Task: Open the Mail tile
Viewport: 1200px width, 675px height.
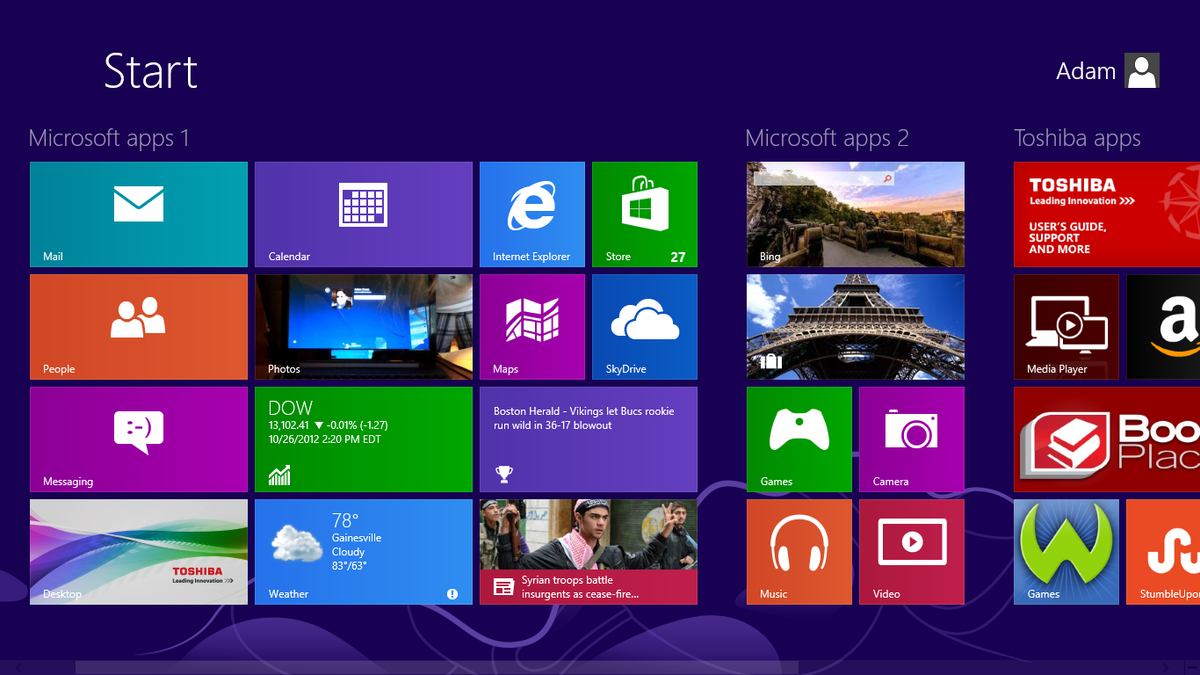Action: 139,214
